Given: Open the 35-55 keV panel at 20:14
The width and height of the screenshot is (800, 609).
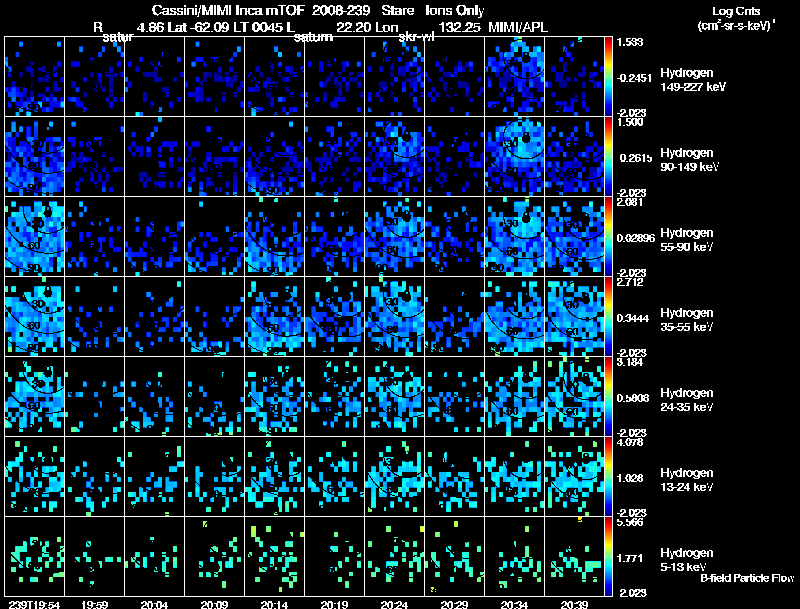Looking at the screenshot, I should 274,317.
